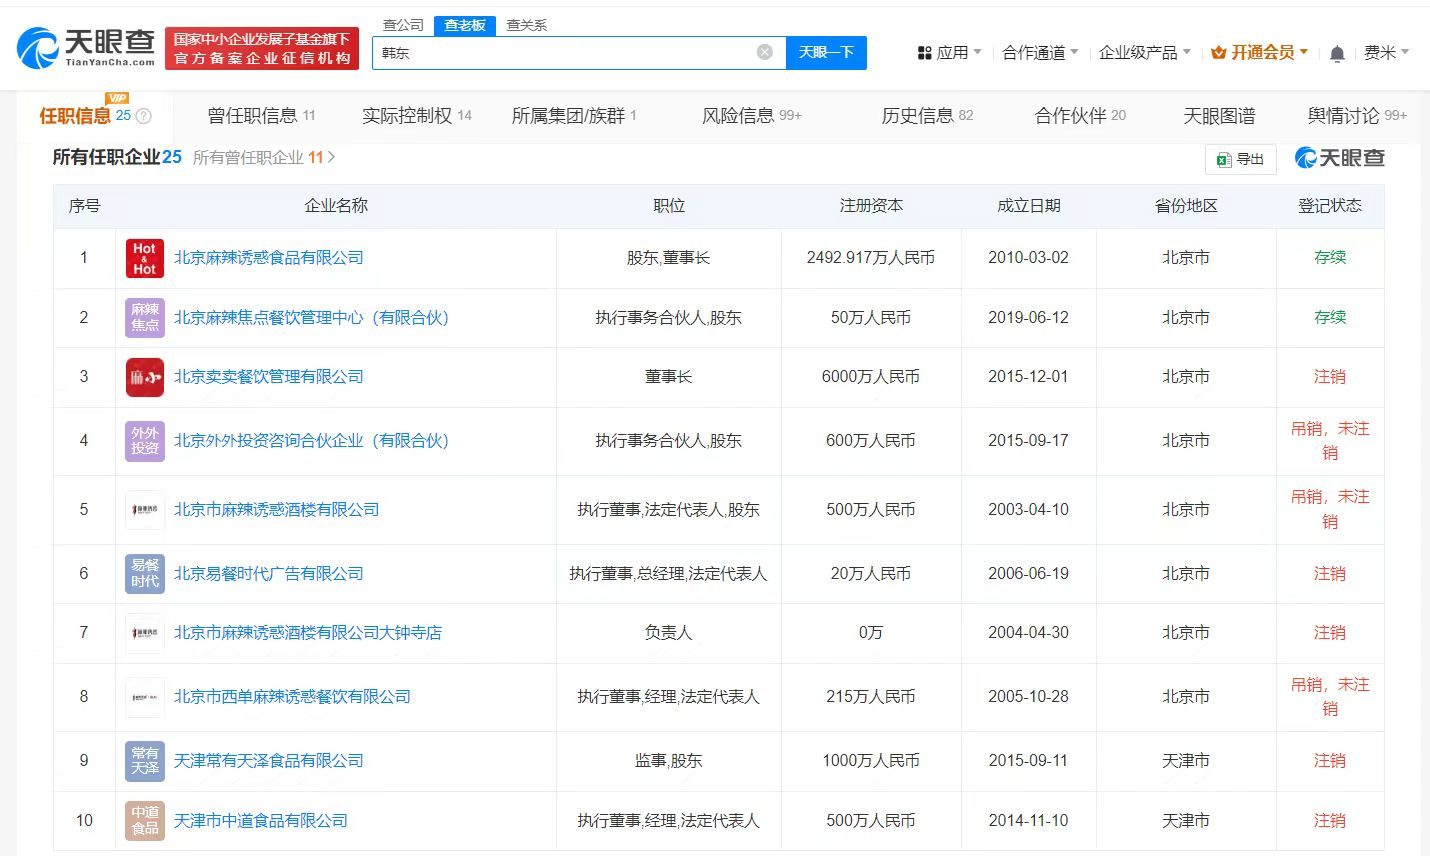Click the crown icon next to 开通会员
Screen dimensions: 1430x856
(1216, 53)
